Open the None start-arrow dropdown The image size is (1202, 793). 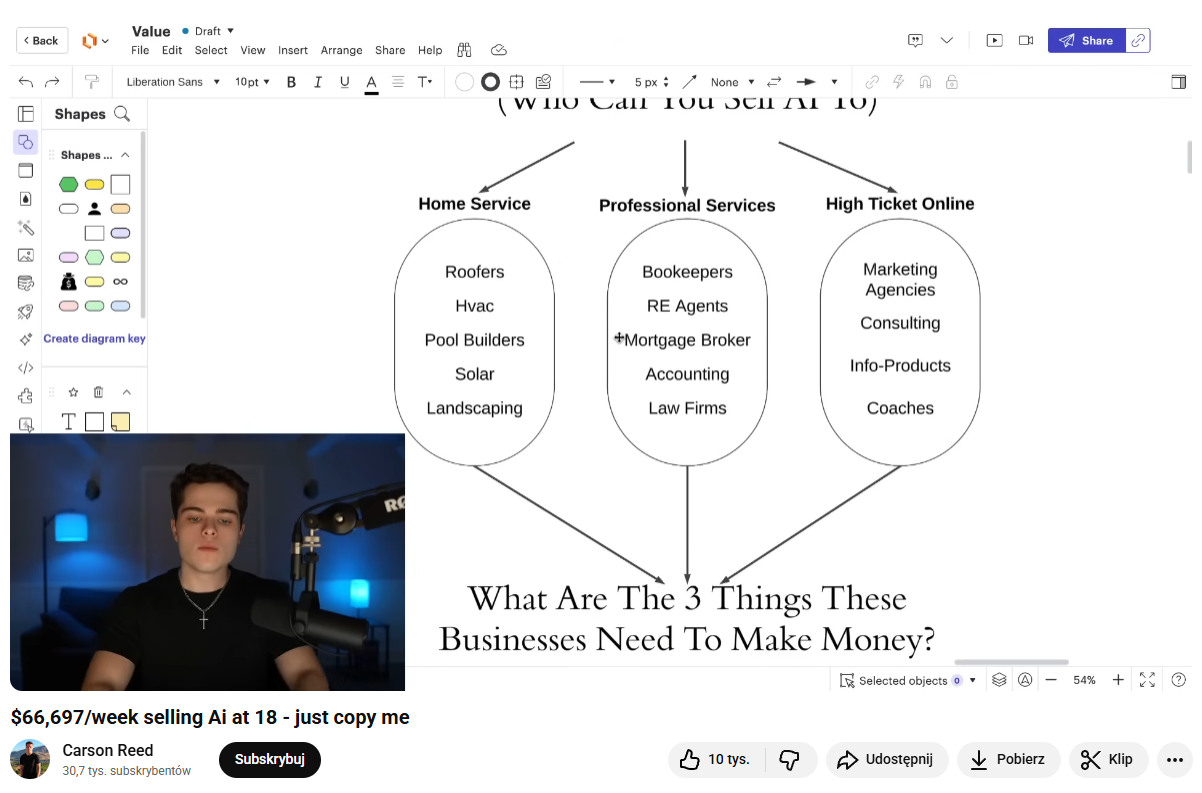pos(732,82)
